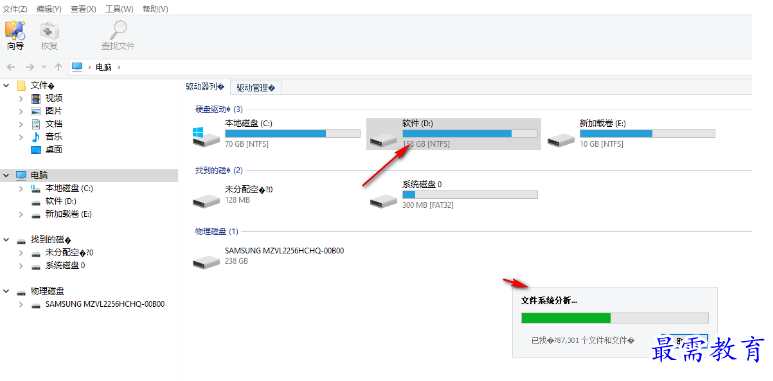The image size is (773, 381).
Task: Select the 本地磁盘 (C:) drive icon
Action: click(206, 137)
